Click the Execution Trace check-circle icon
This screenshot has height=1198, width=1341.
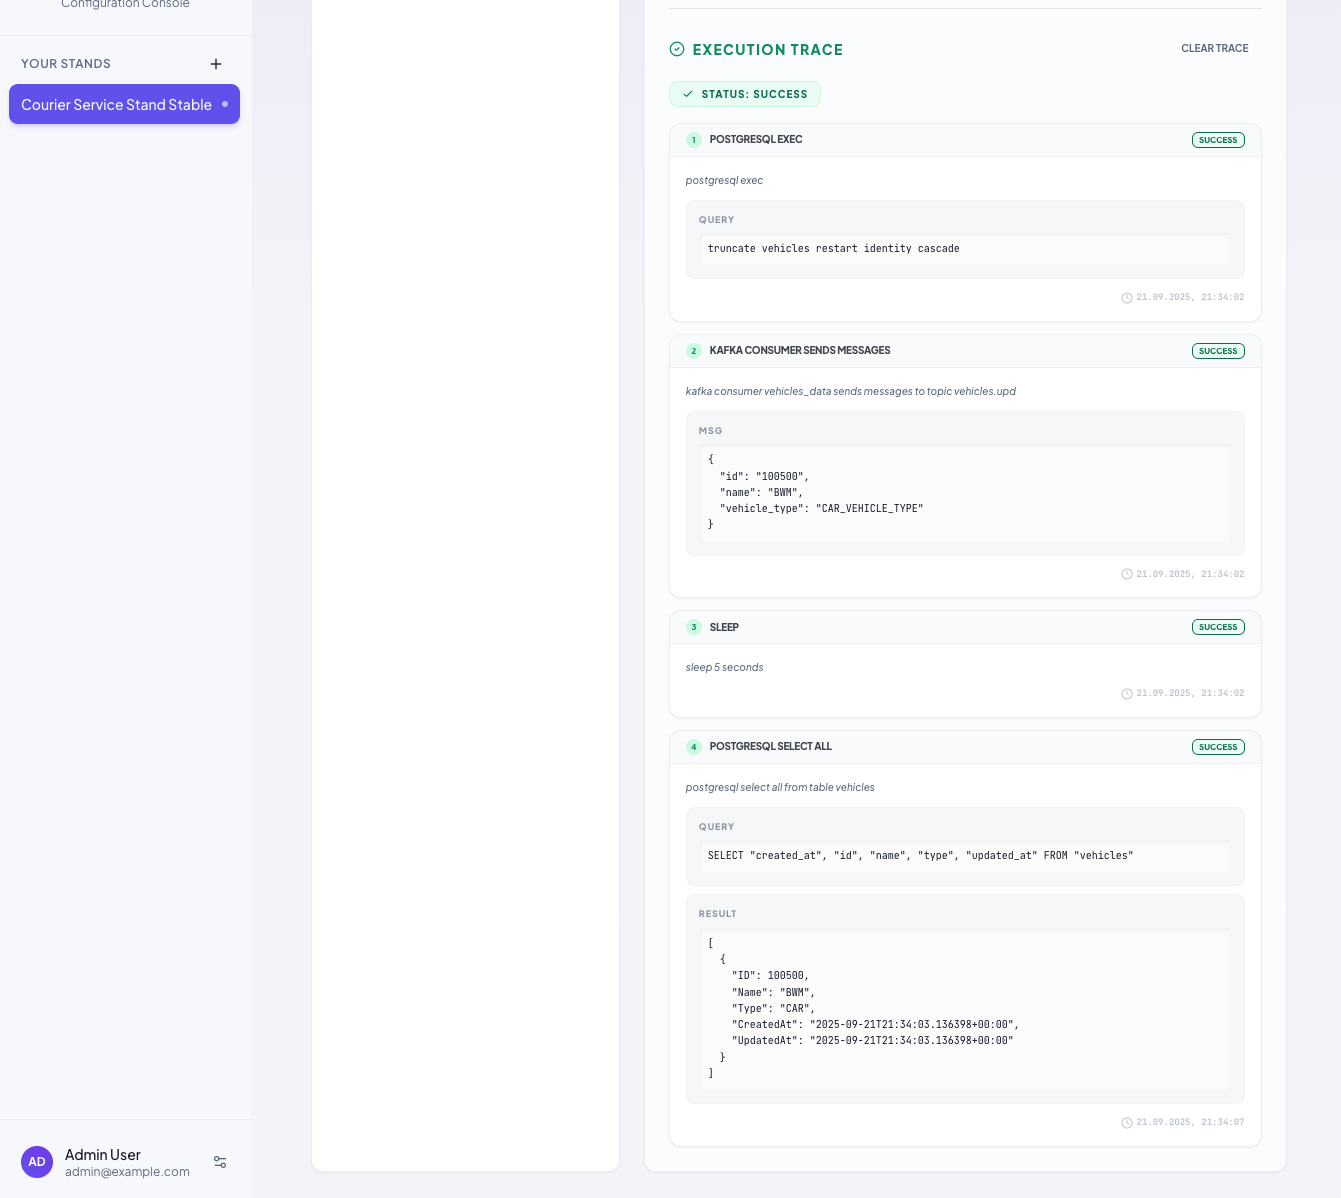tap(677, 49)
